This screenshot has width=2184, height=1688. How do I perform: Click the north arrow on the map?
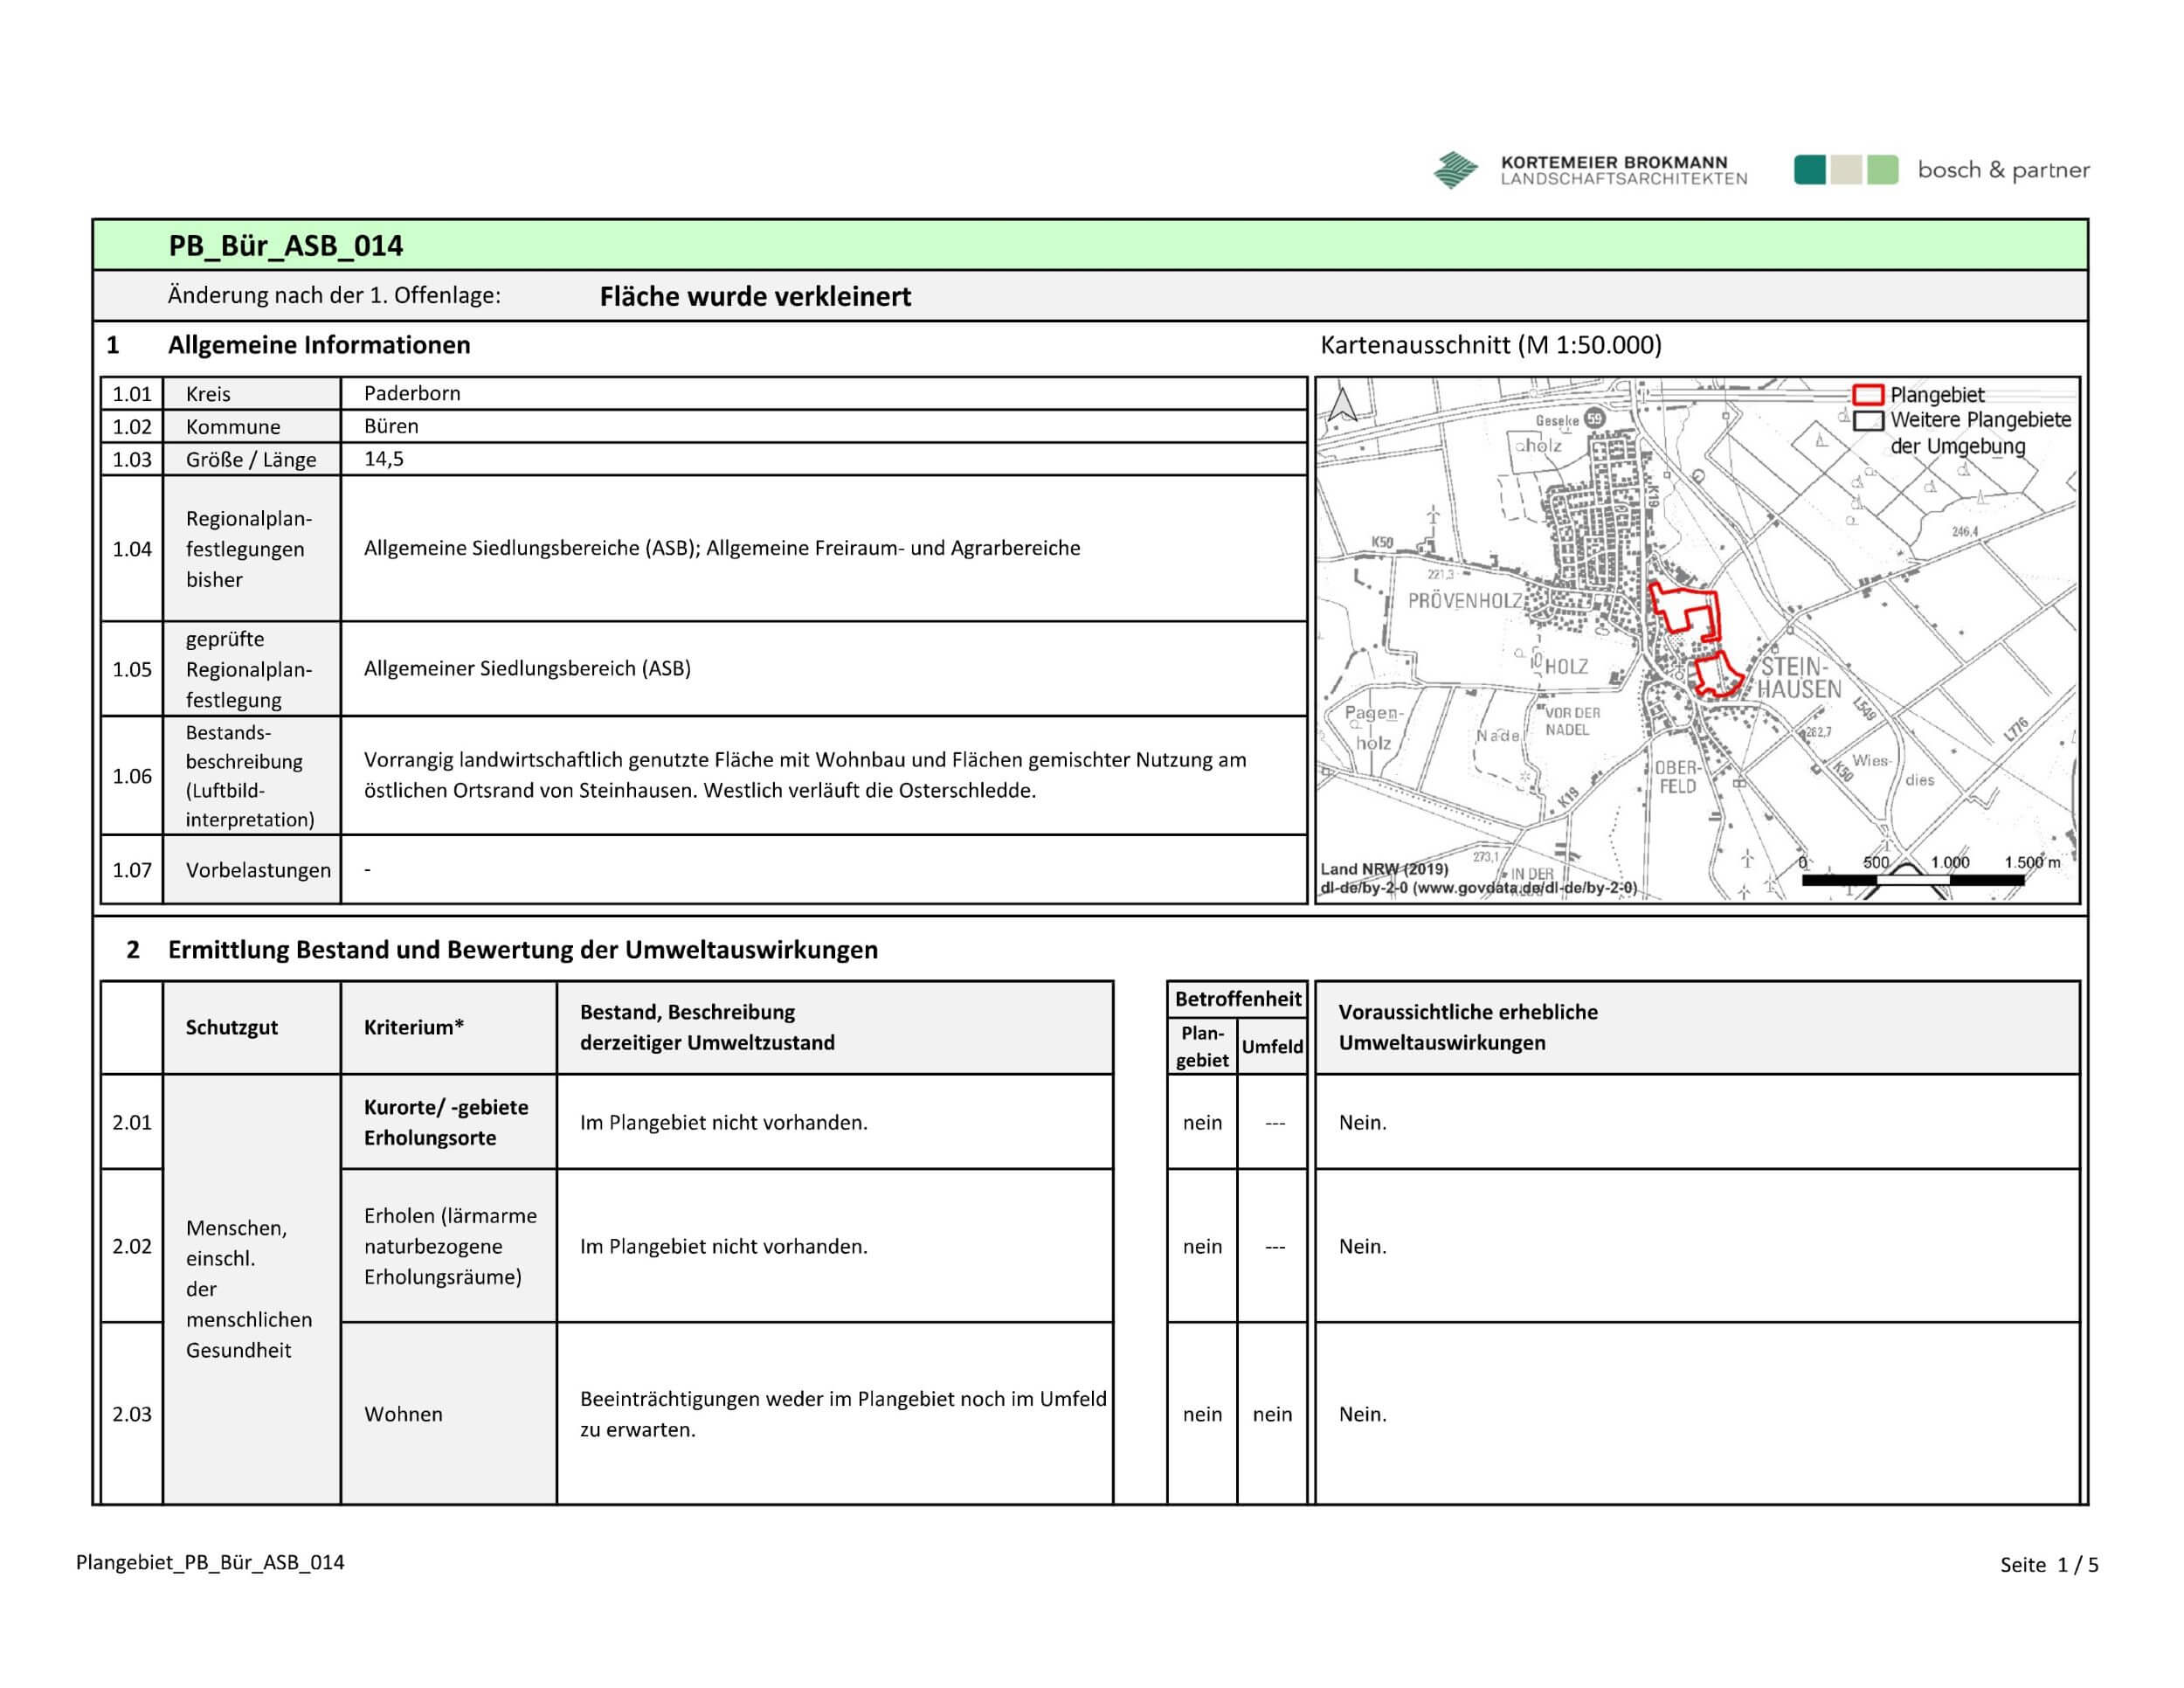click(x=1342, y=404)
